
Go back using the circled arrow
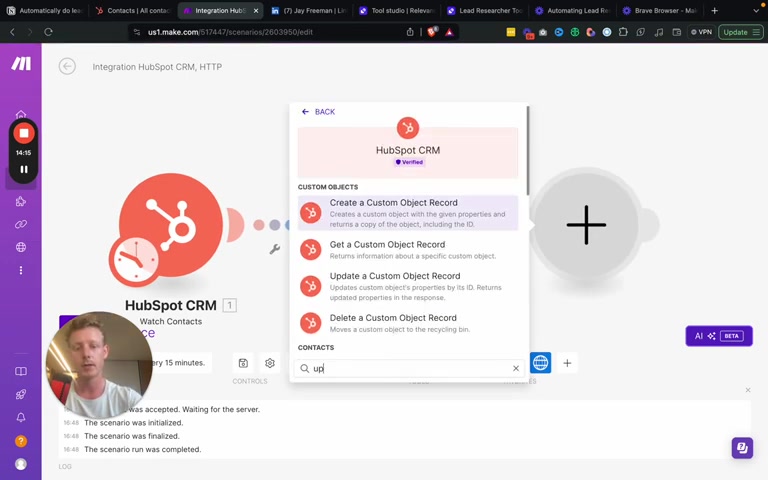pyautogui.click(x=67, y=66)
